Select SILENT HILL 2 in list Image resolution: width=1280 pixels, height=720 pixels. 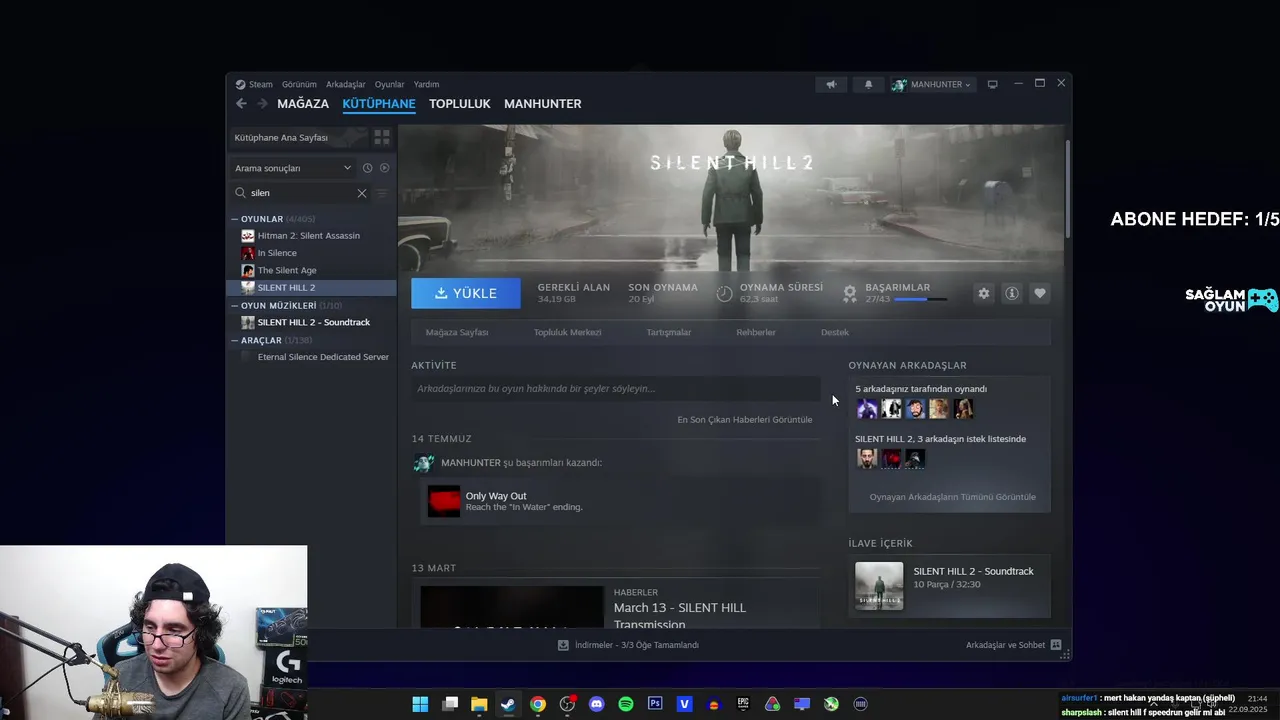pyautogui.click(x=312, y=288)
